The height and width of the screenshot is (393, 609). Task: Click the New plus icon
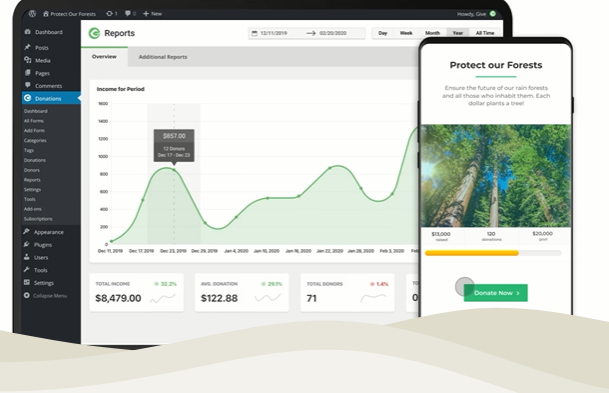146,14
